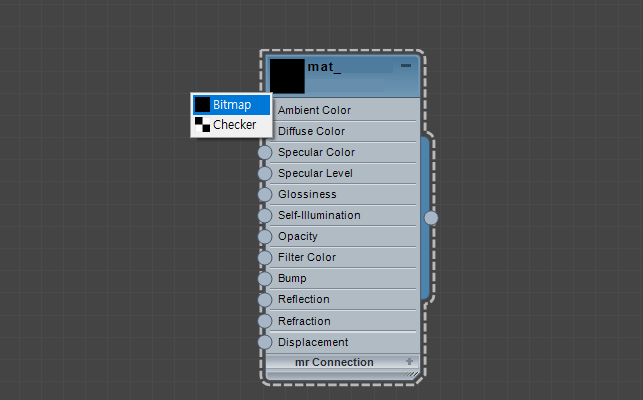Click the node resize grip corner
643x400 pixels.
click(411, 374)
